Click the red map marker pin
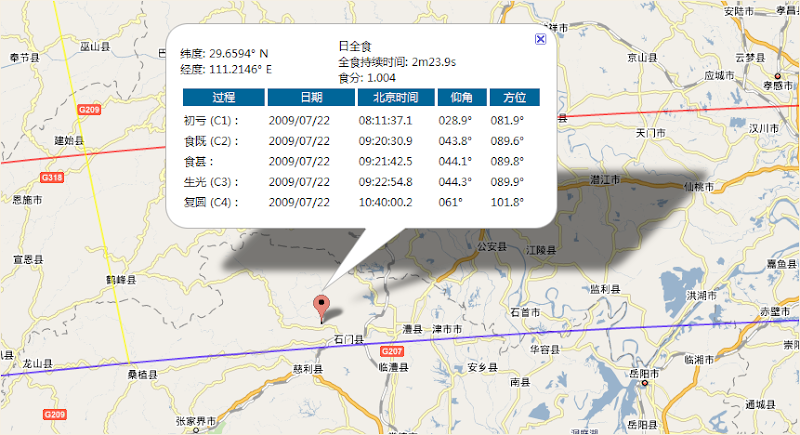800x435 pixels. [x=321, y=309]
